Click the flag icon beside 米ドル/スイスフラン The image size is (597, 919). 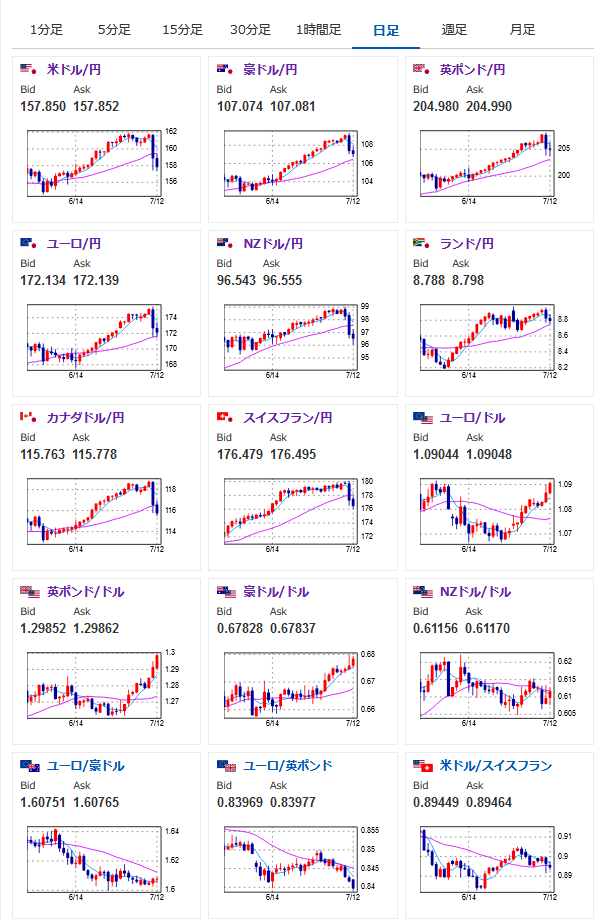423,766
